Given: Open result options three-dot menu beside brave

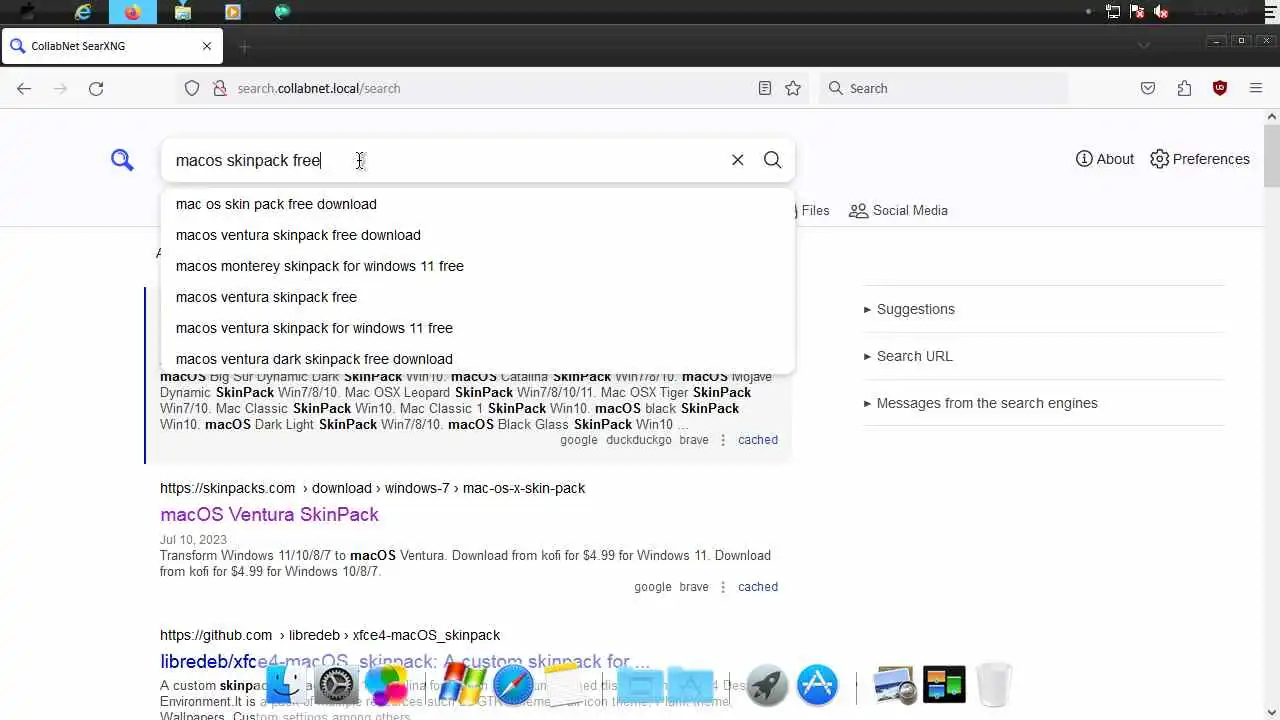Looking at the screenshot, I should point(723,587).
